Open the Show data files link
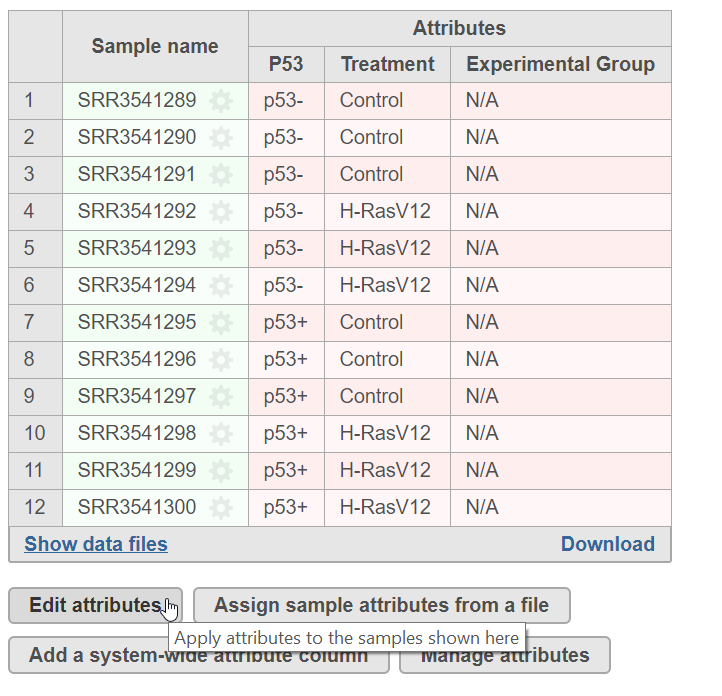722x696 pixels. tap(96, 544)
